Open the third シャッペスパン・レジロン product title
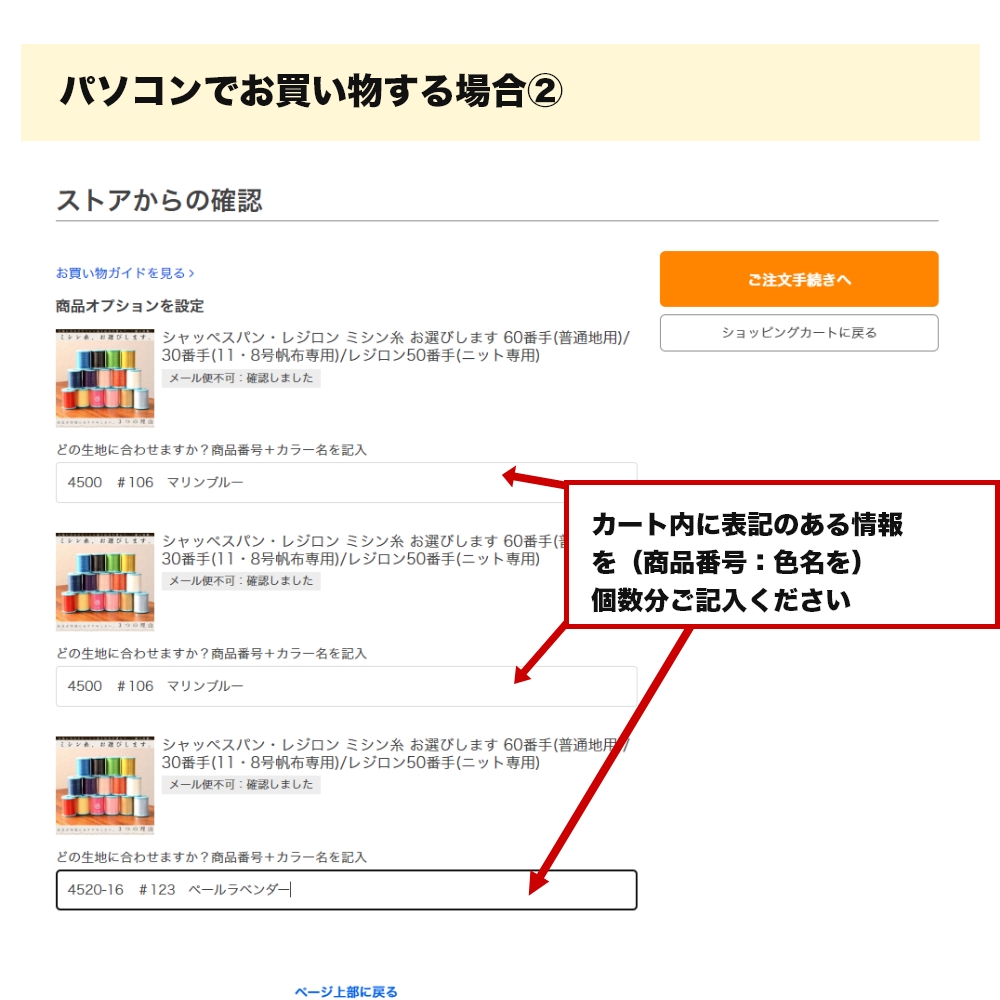This screenshot has height=1000, width=1000. 395,753
